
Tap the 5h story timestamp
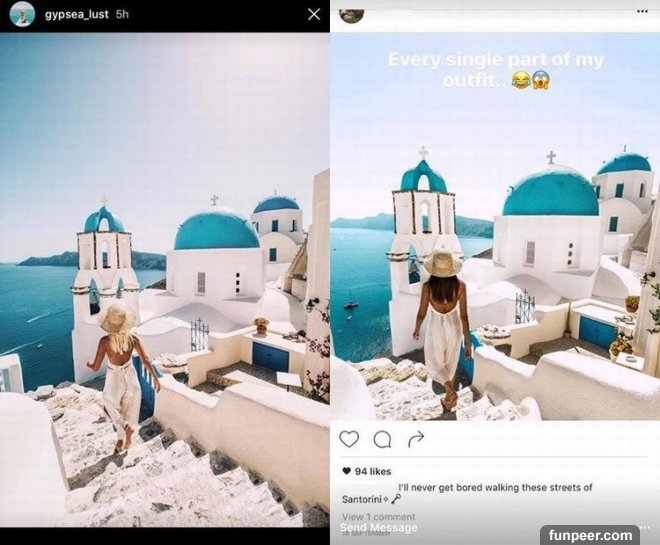(x=122, y=14)
